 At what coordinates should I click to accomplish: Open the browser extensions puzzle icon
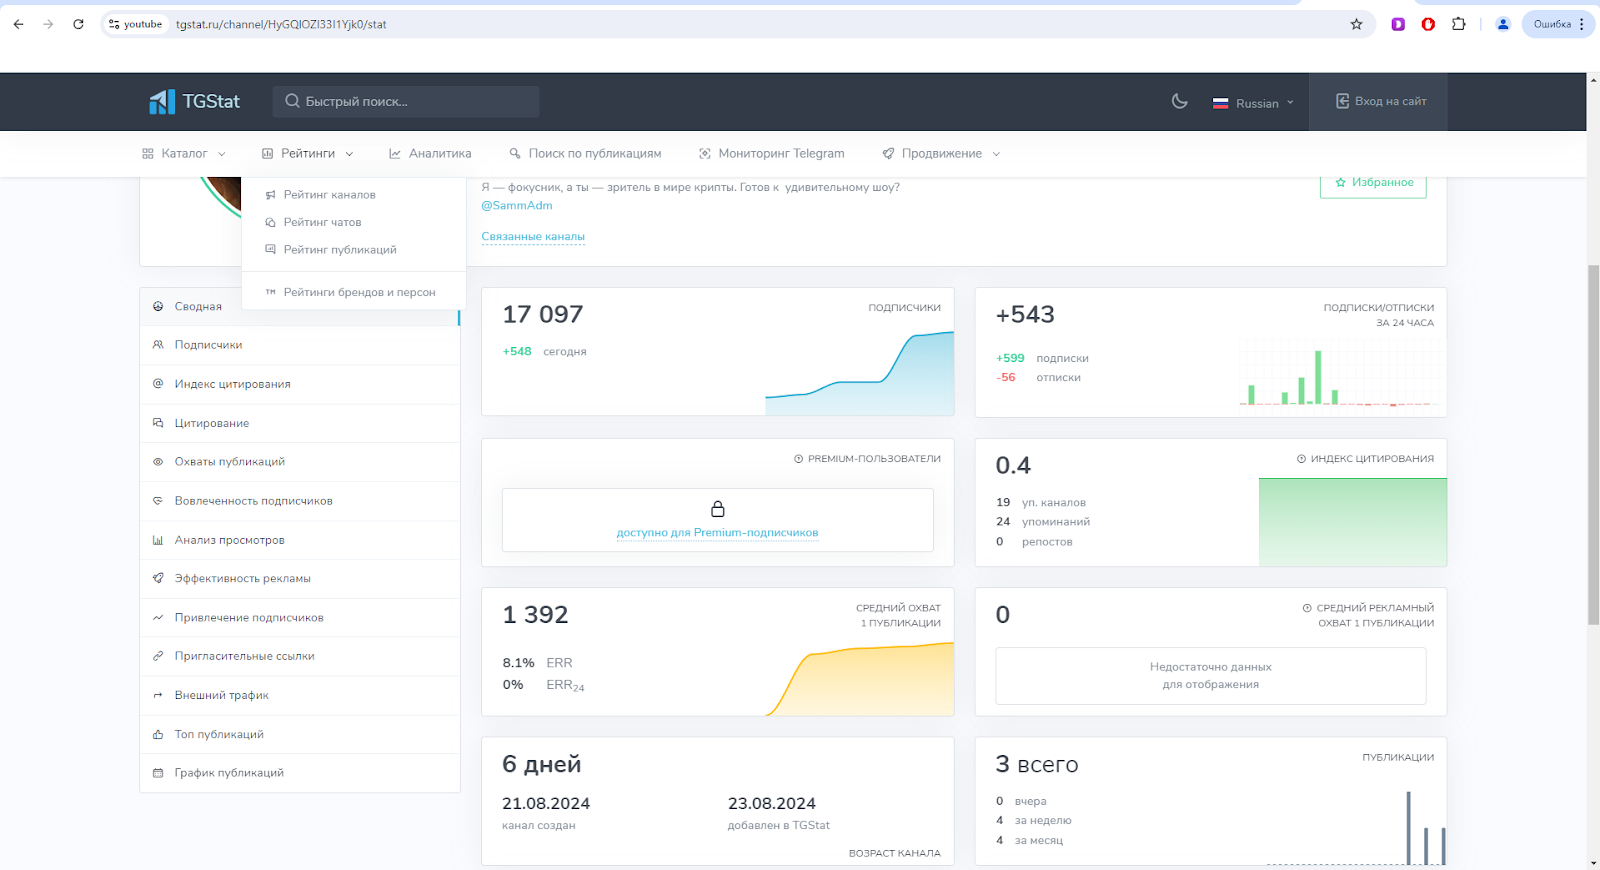[x=1459, y=24]
